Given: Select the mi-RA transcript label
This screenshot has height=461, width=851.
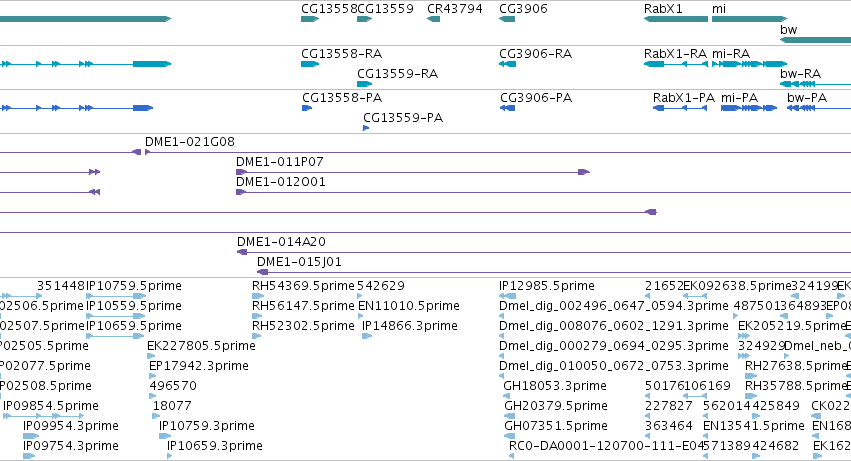Looking at the screenshot, I should pos(731,54).
